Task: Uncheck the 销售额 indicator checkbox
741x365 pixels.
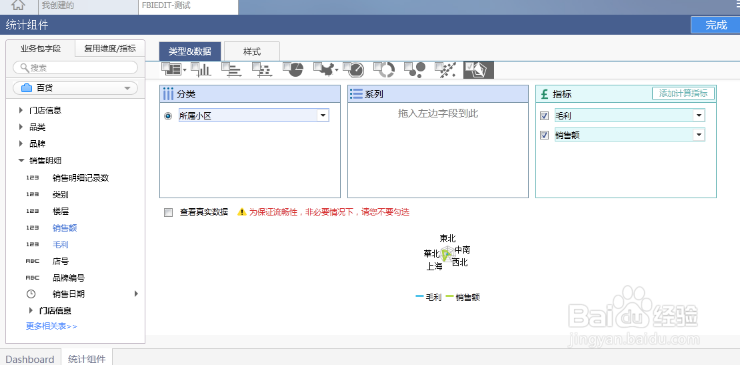Action: pyautogui.click(x=544, y=135)
